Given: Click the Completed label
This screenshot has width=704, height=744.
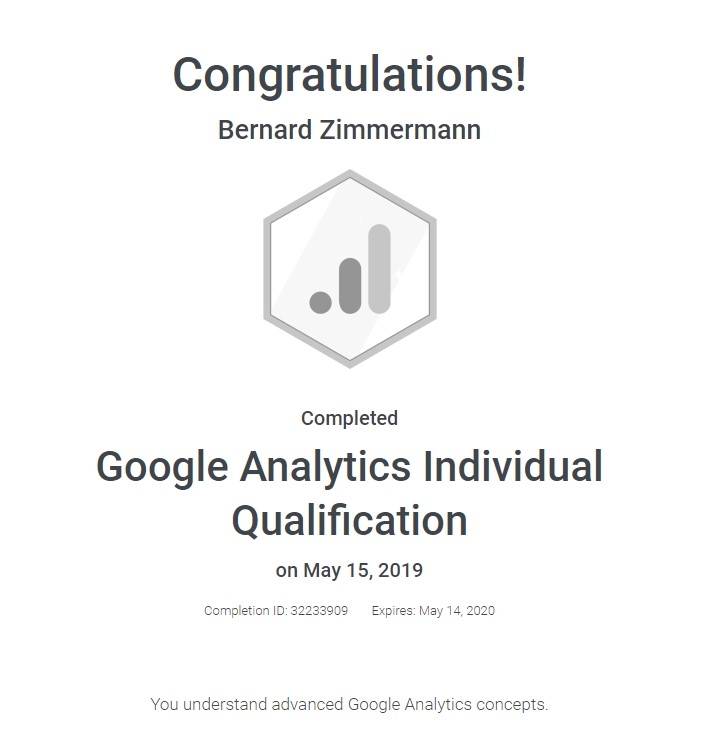Looking at the screenshot, I should [x=350, y=418].
